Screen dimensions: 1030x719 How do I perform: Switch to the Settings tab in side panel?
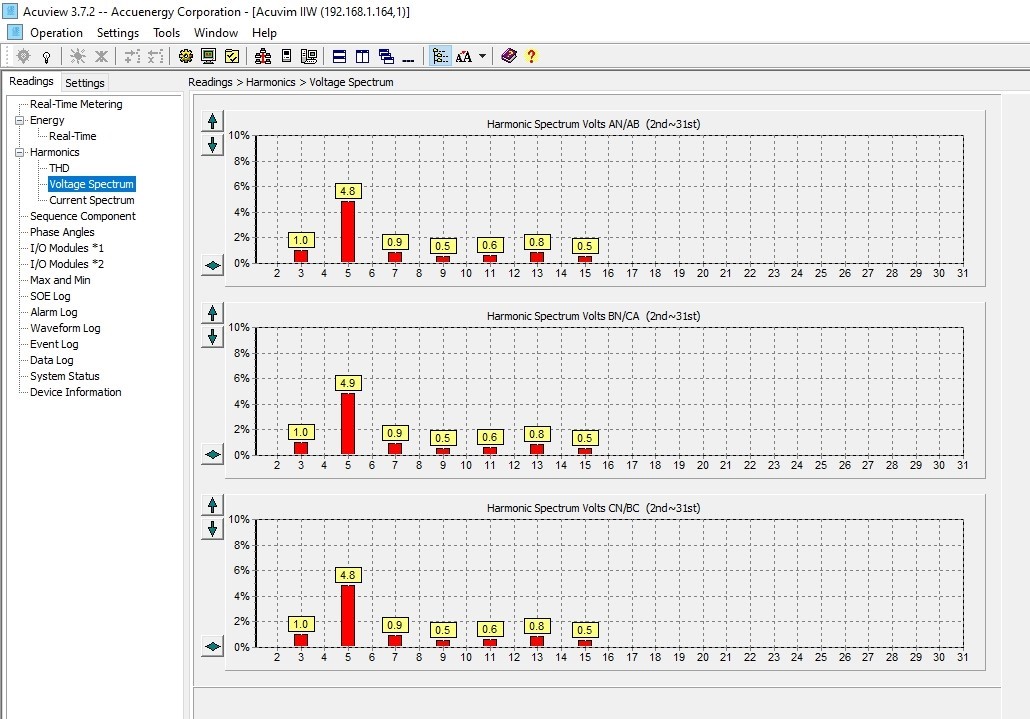point(85,83)
